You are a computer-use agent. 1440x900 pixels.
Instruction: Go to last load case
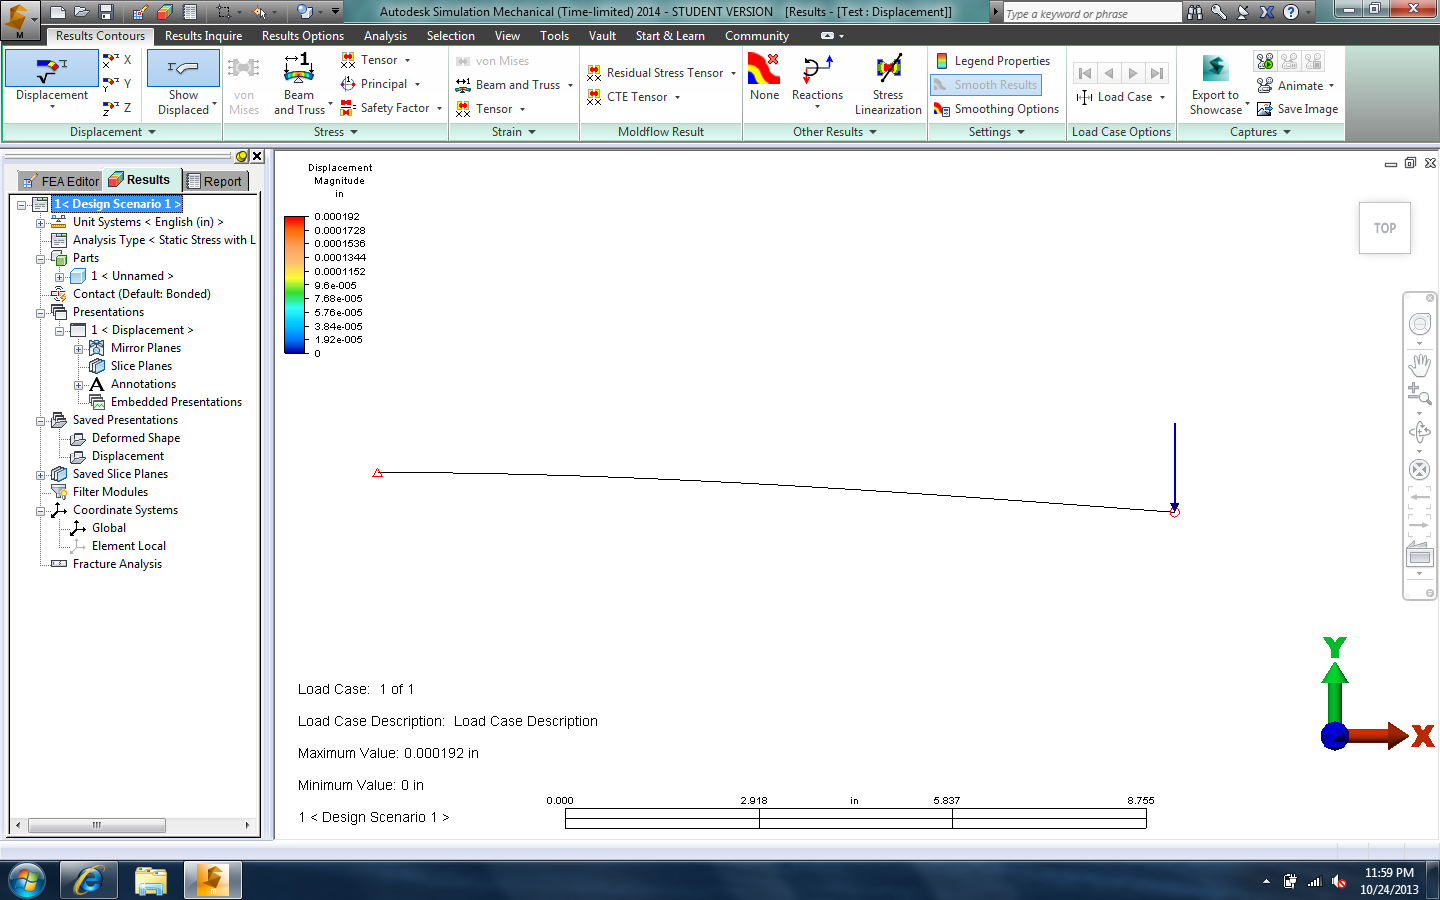pos(1157,73)
